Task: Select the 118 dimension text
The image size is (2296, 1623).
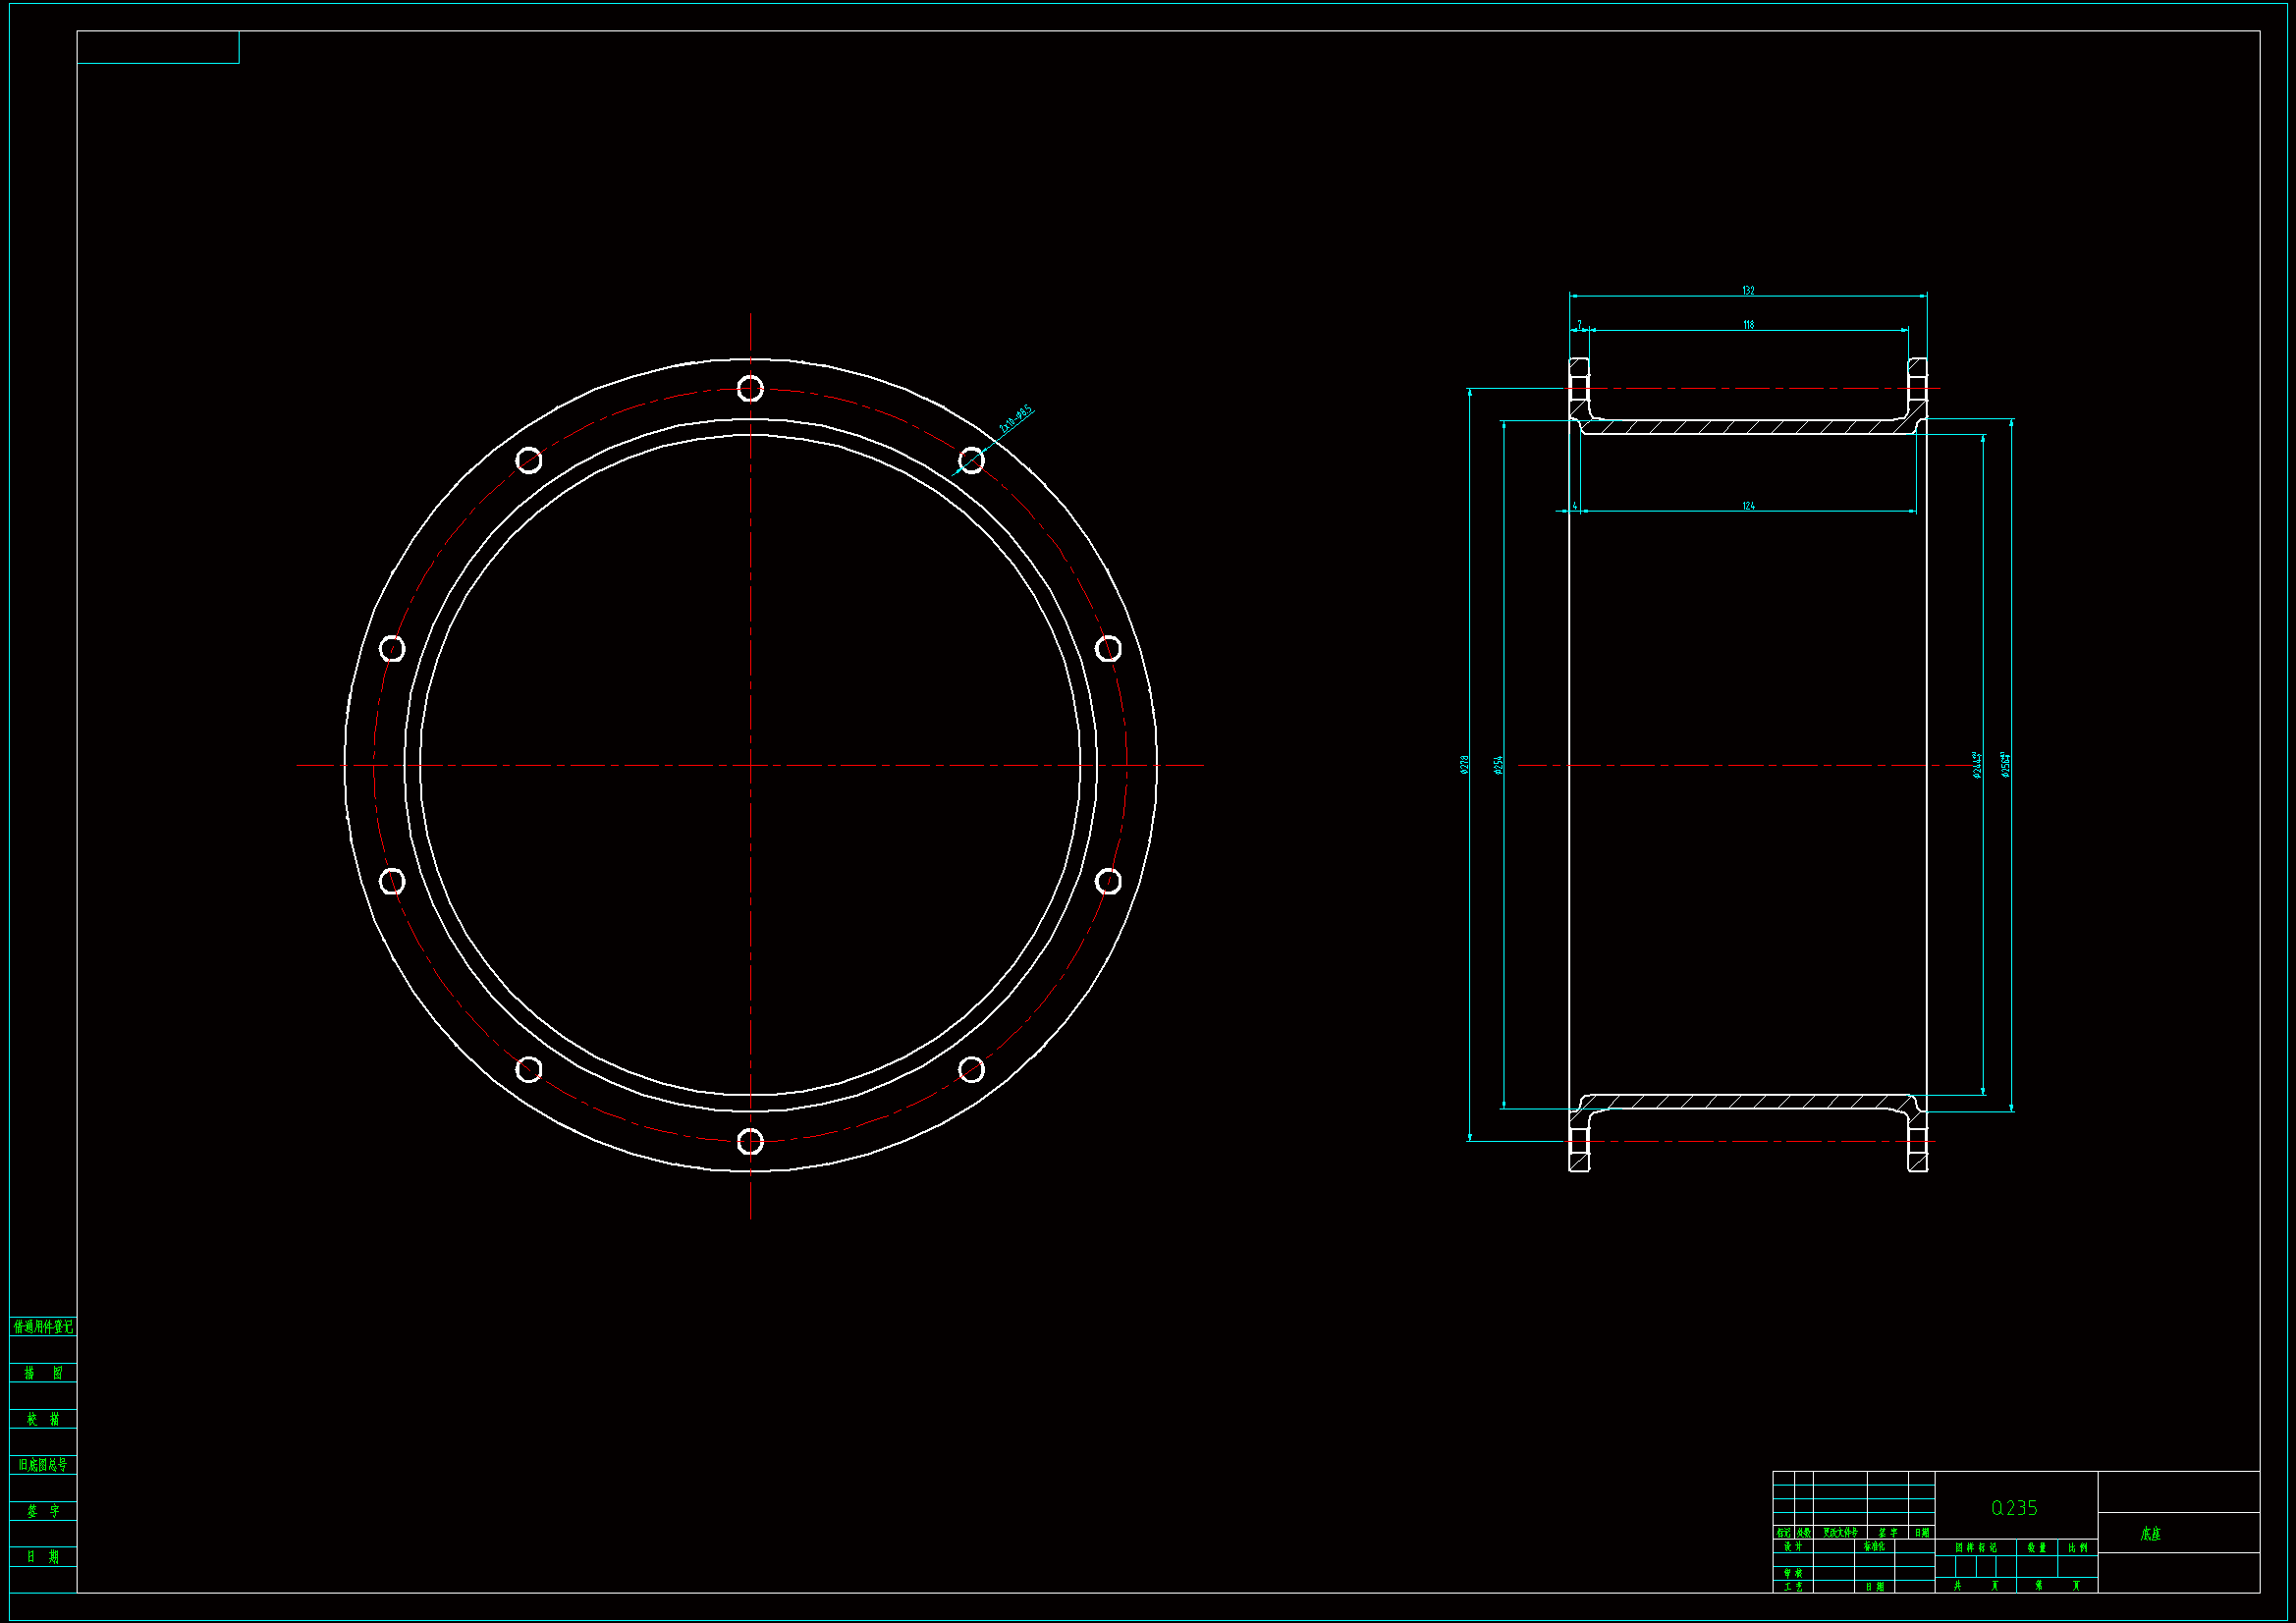Action: (1748, 324)
